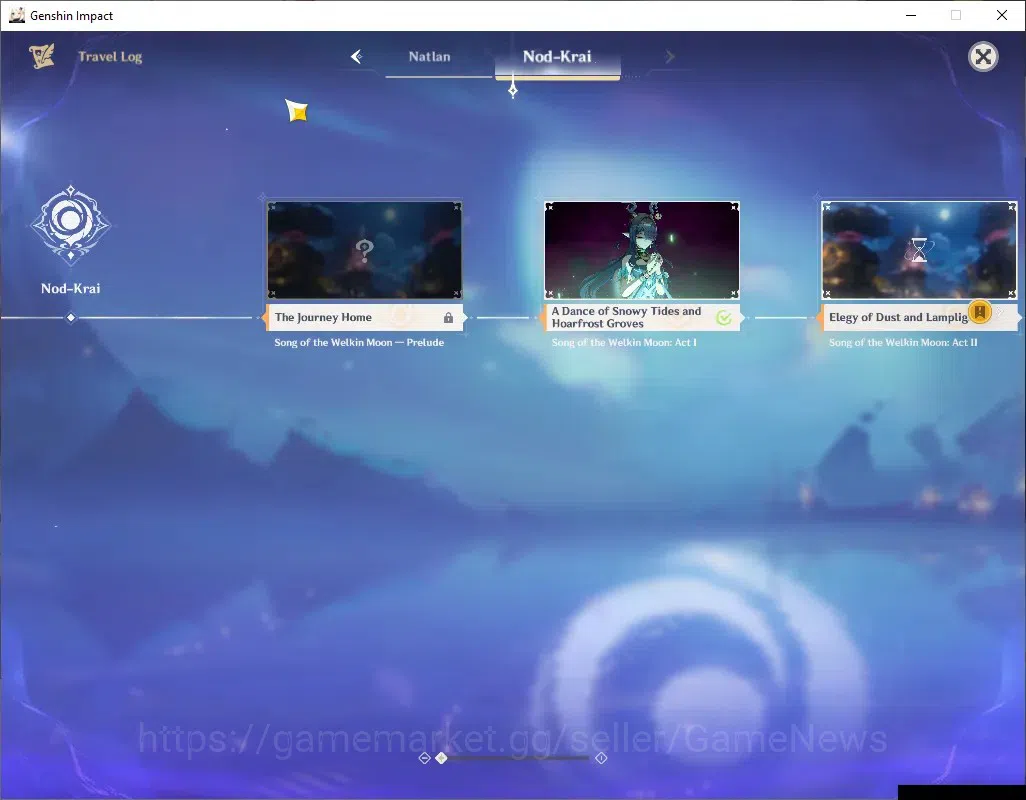The image size is (1026, 800).
Task: Click the lock icon on The Journey Home
Action: click(448, 318)
